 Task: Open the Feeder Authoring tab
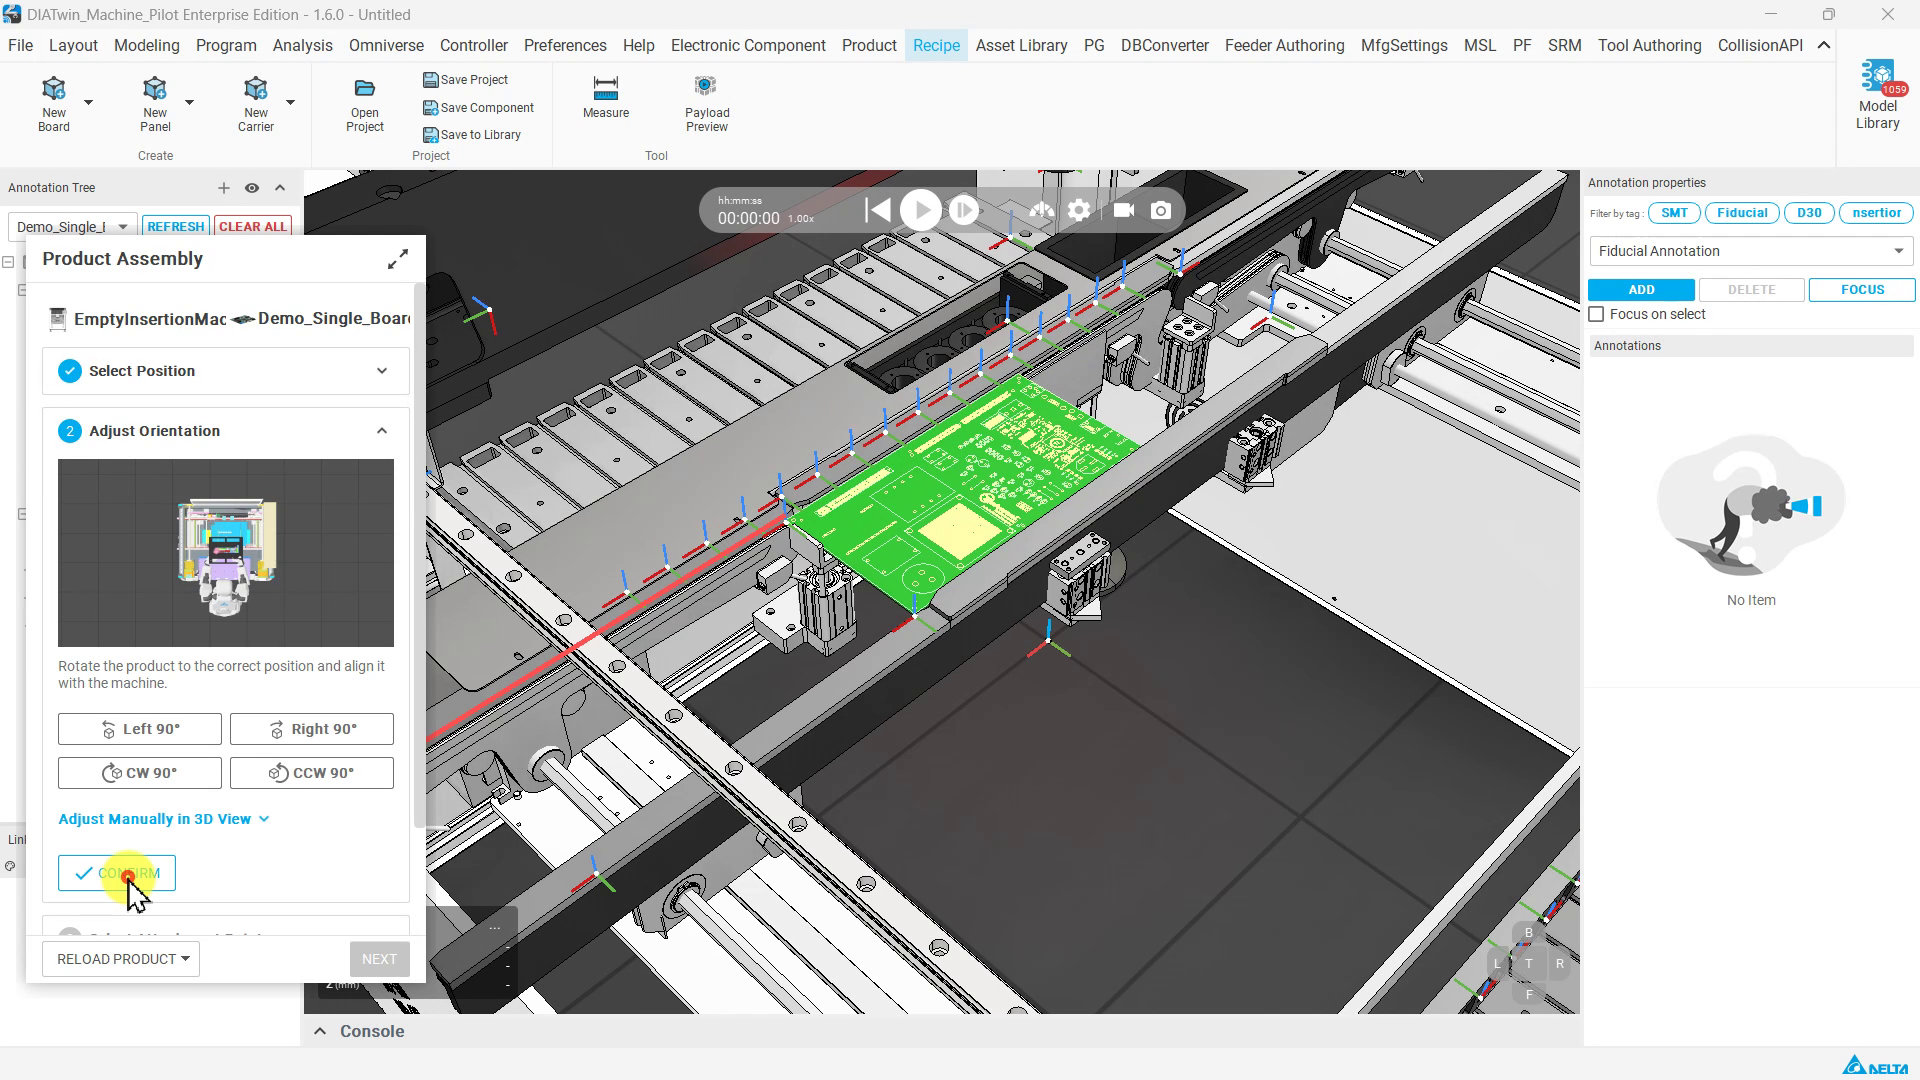pyautogui.click(x=1285, y=45)
